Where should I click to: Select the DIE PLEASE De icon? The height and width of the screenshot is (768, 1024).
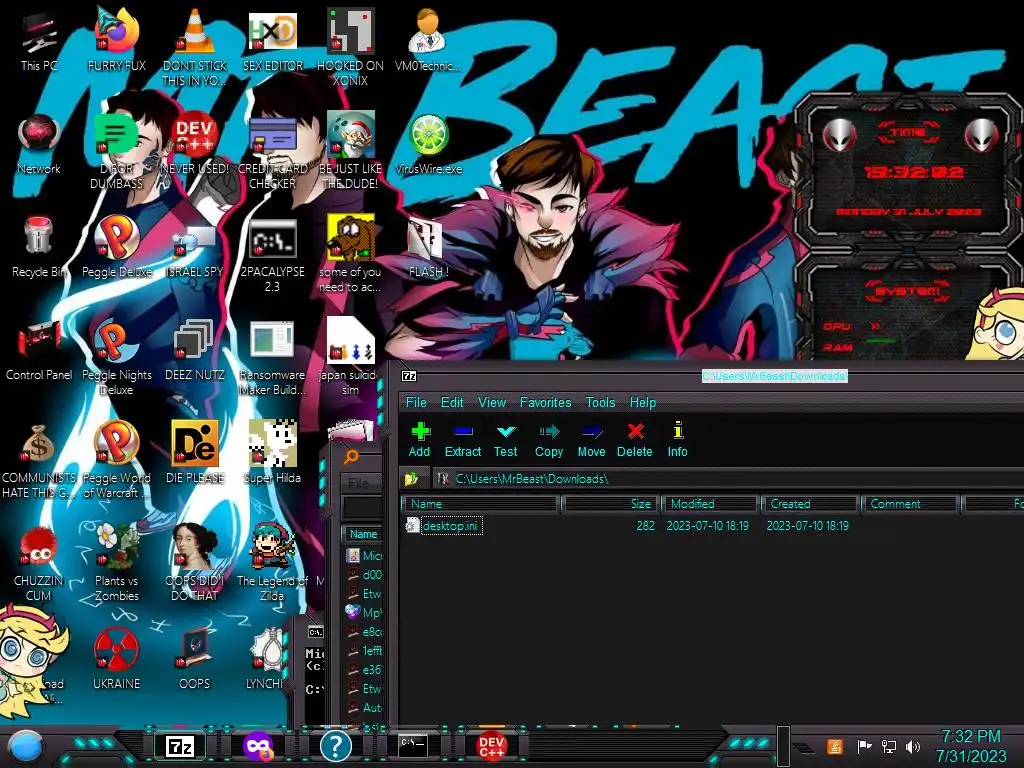[195, 453]
